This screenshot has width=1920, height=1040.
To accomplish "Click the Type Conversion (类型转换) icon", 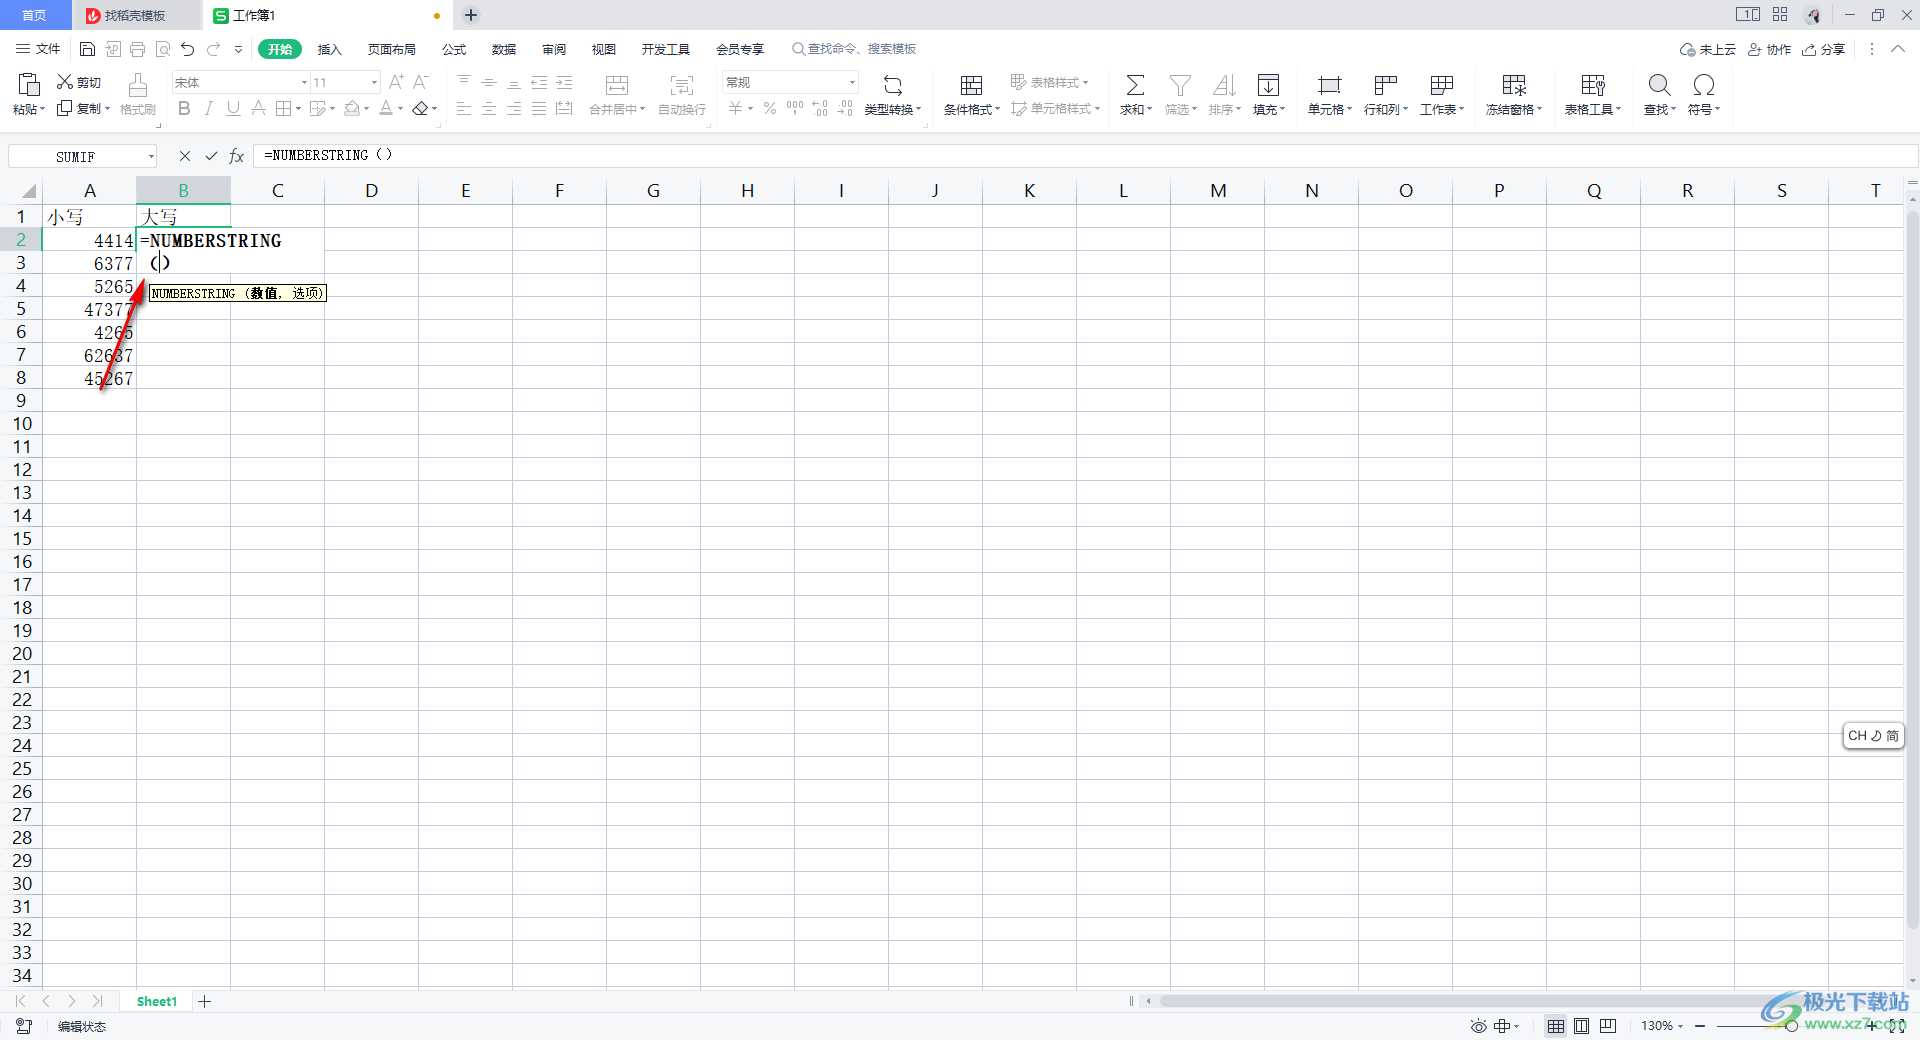I will (893, 85).
